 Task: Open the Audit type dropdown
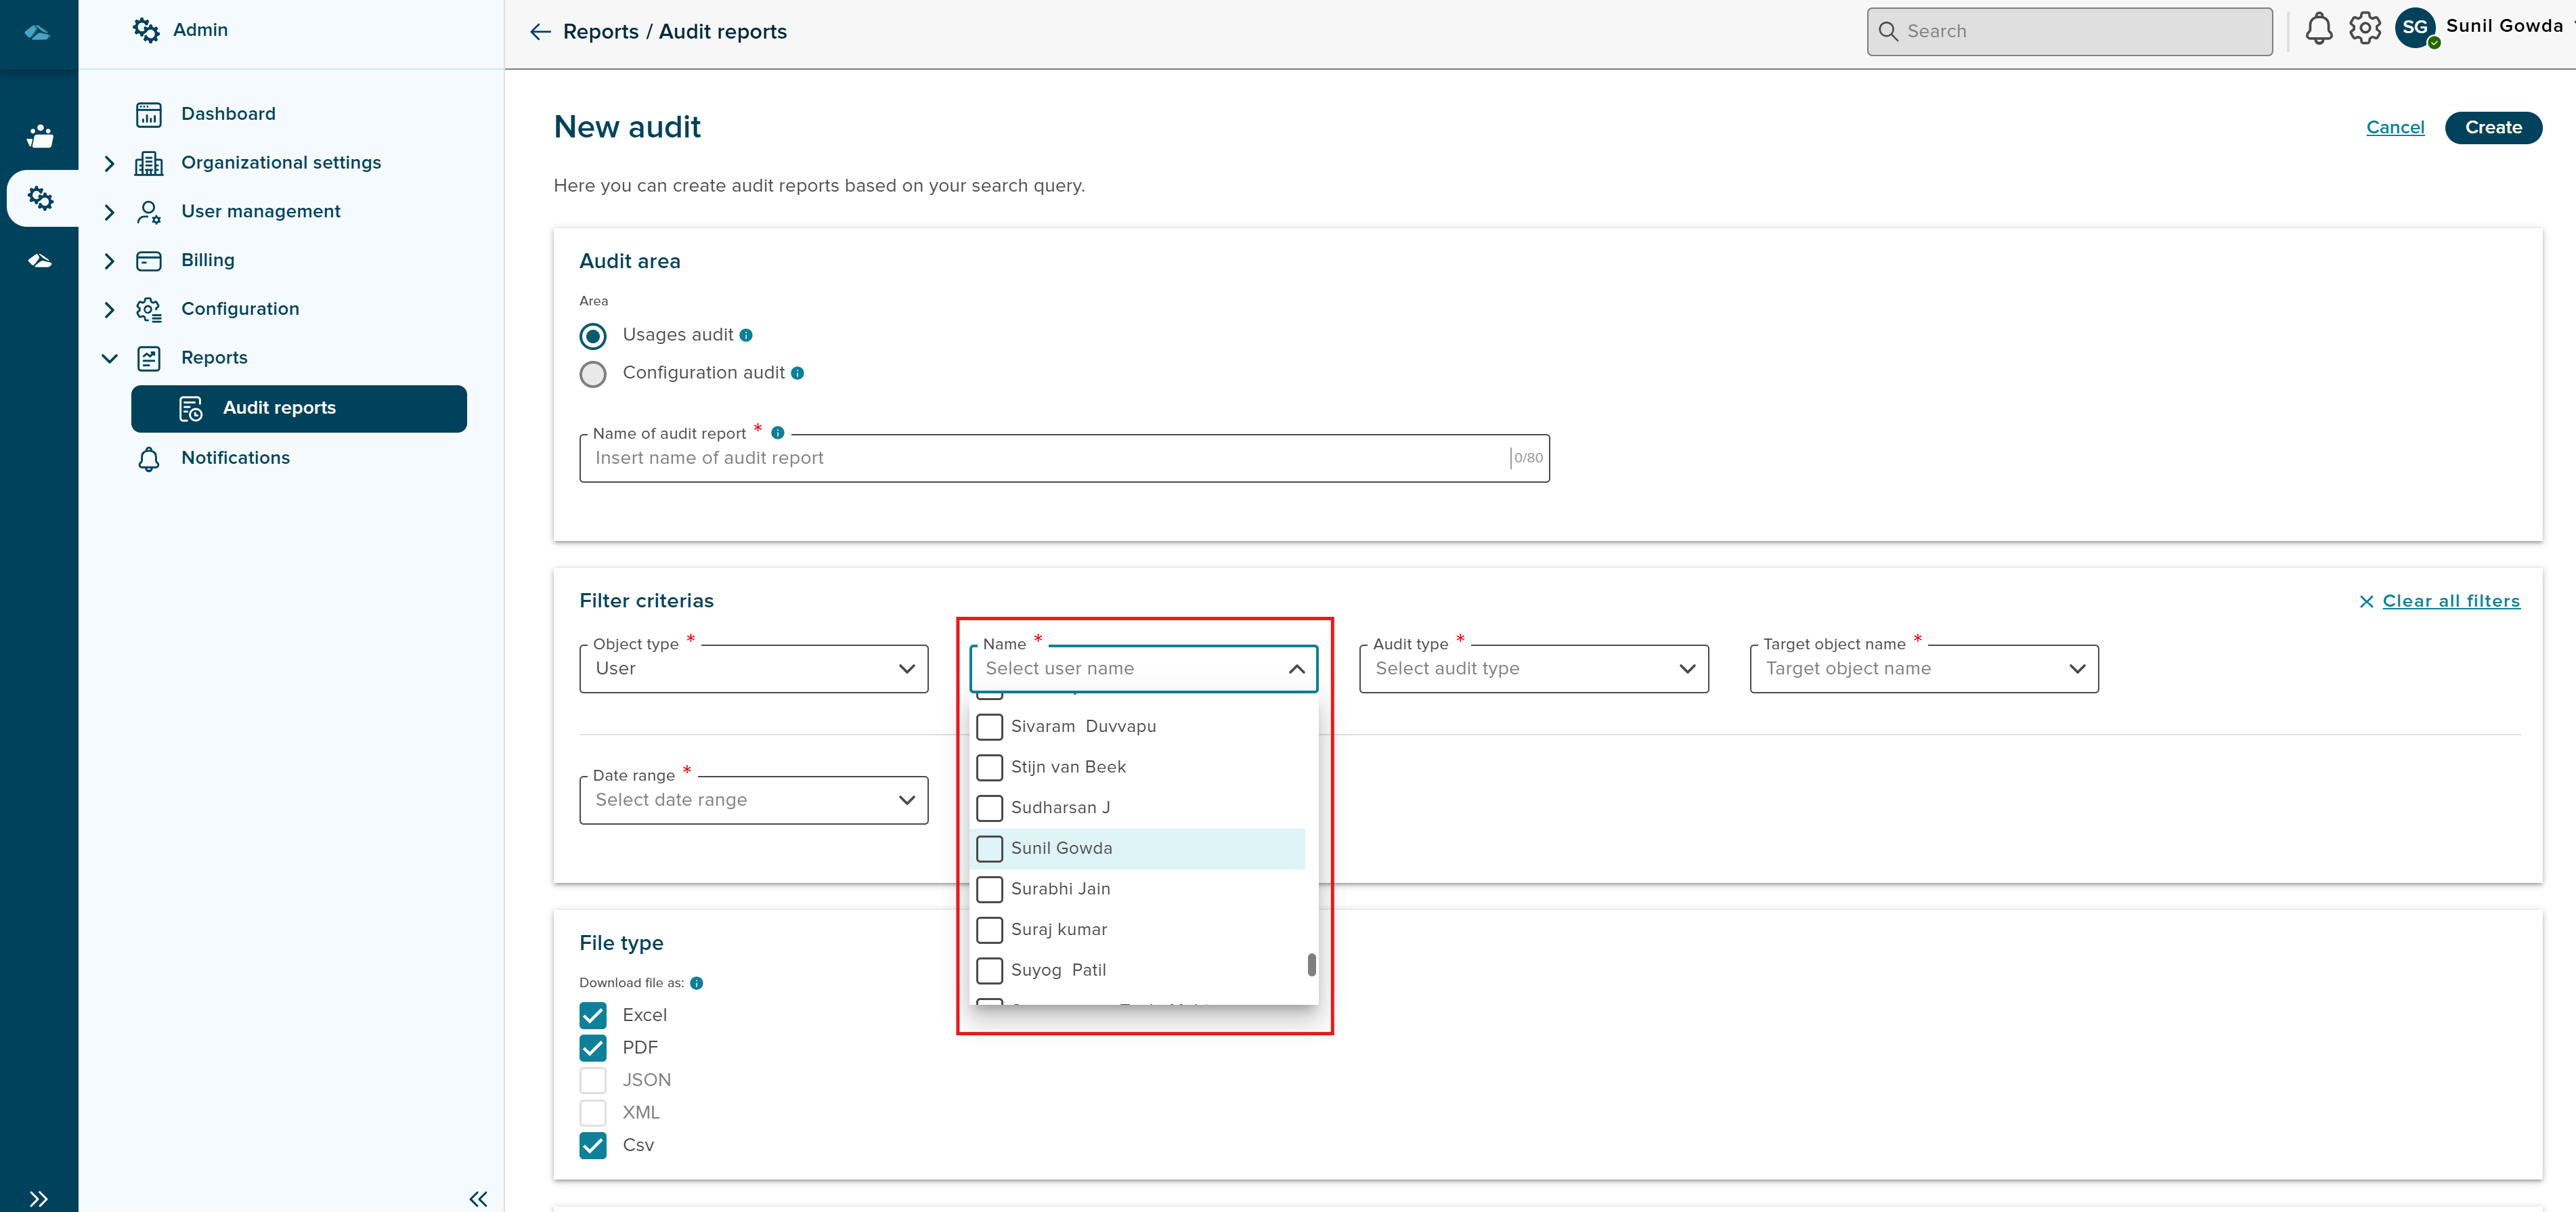(1533, 669)
